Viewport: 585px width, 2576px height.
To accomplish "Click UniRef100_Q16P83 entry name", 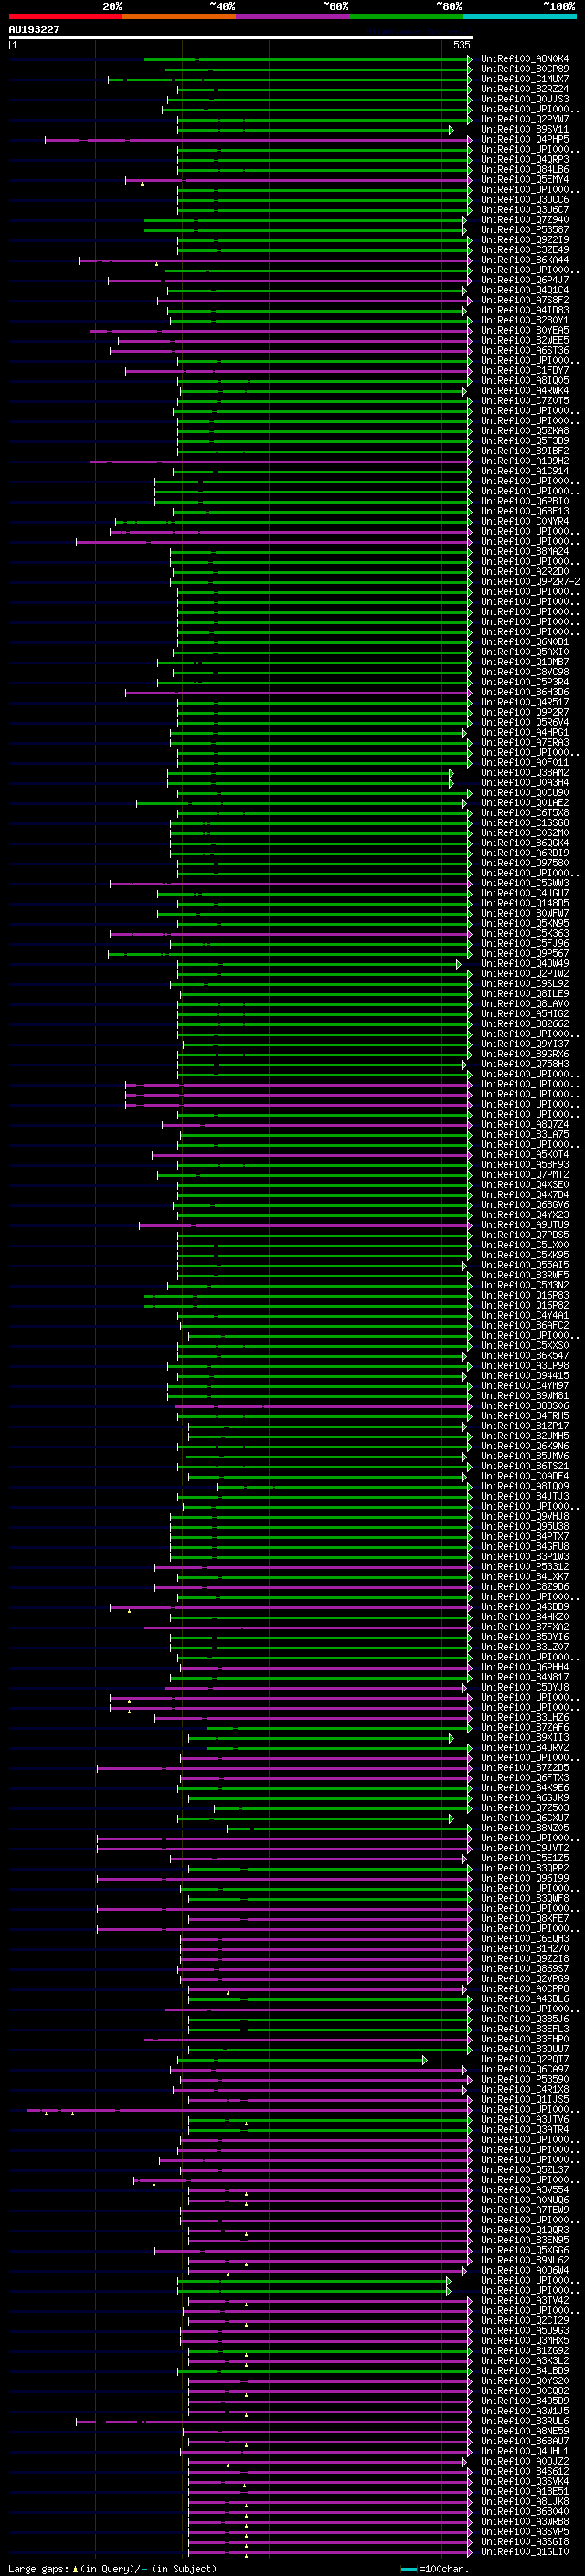I will click(524, 1295).
